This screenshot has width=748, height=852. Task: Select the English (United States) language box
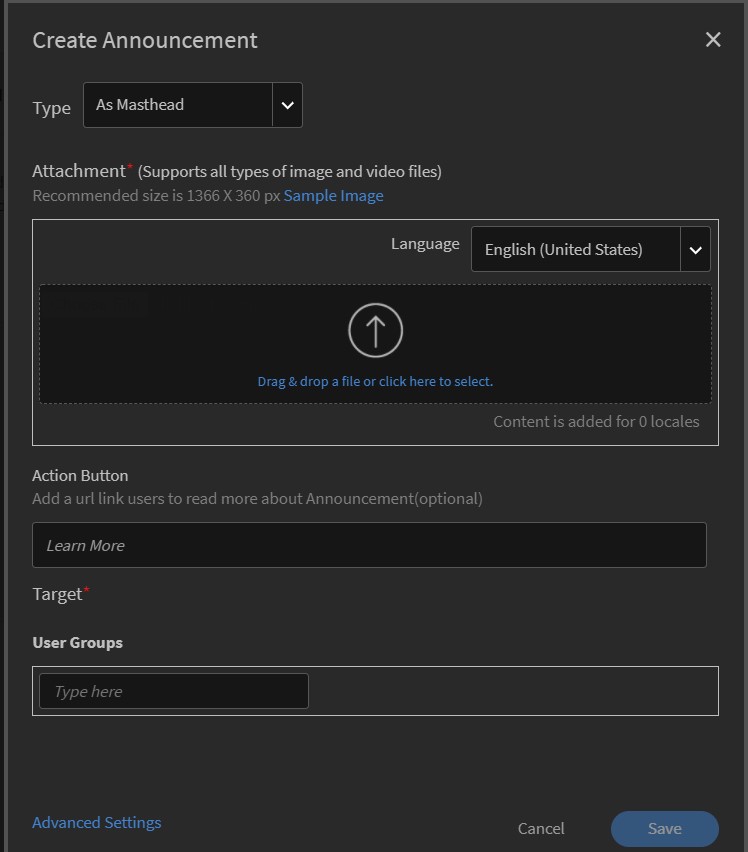point(575,250)
